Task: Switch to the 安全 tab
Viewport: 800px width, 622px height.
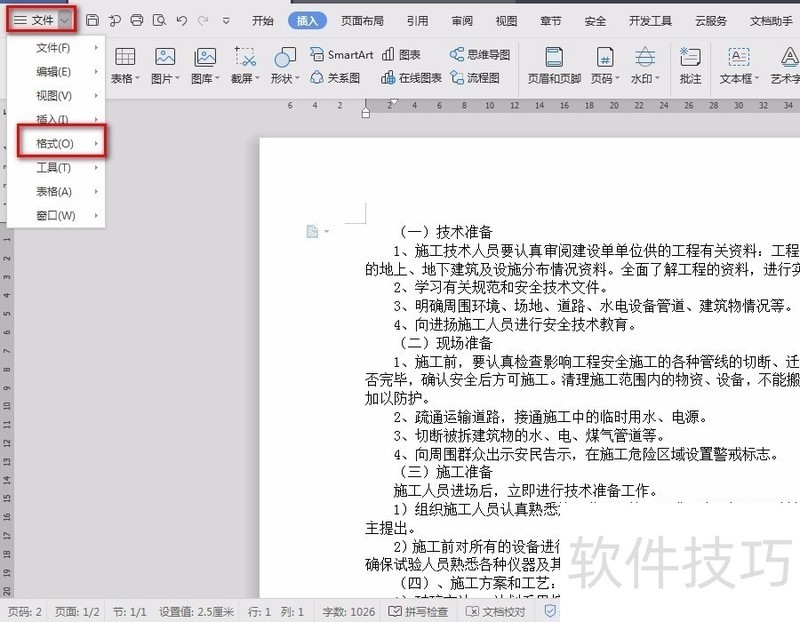Action: pyautogui.click(x=595, y=21)
